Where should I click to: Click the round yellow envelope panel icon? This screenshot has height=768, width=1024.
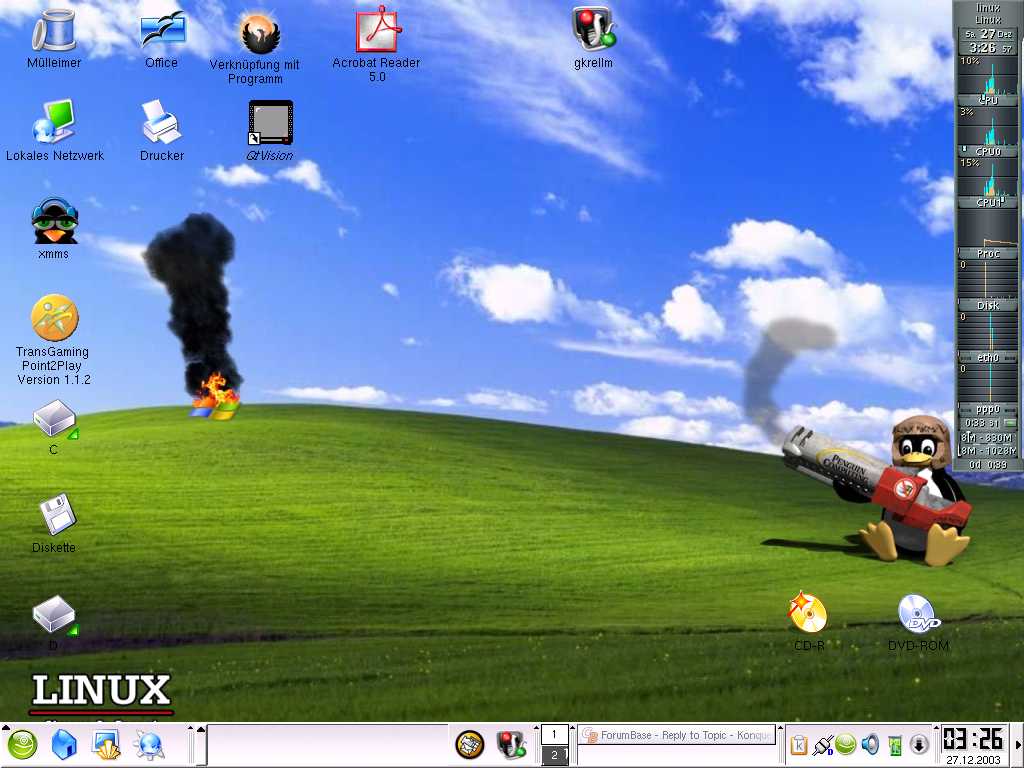pyautogui.click(x=470, y=744)
